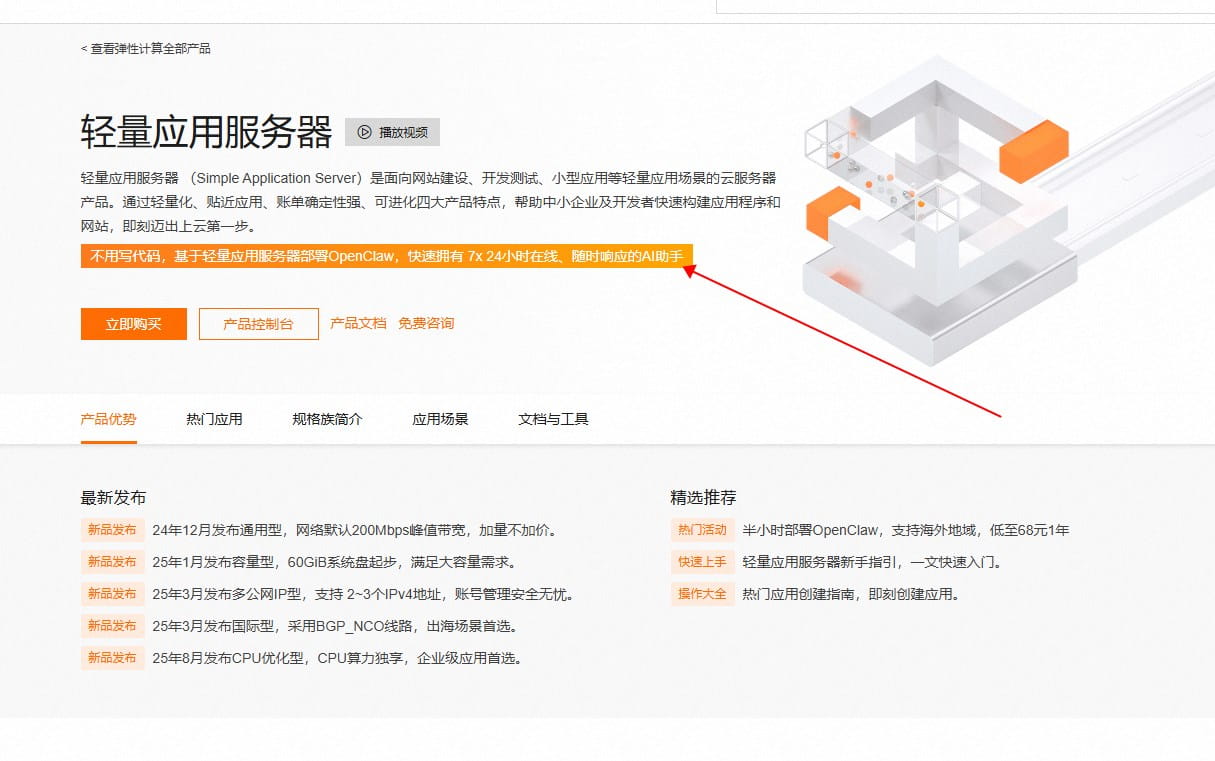This screenshot has width=1215, height=761.
Task: Open the 产品文档 documentation link
Action: 358,322
